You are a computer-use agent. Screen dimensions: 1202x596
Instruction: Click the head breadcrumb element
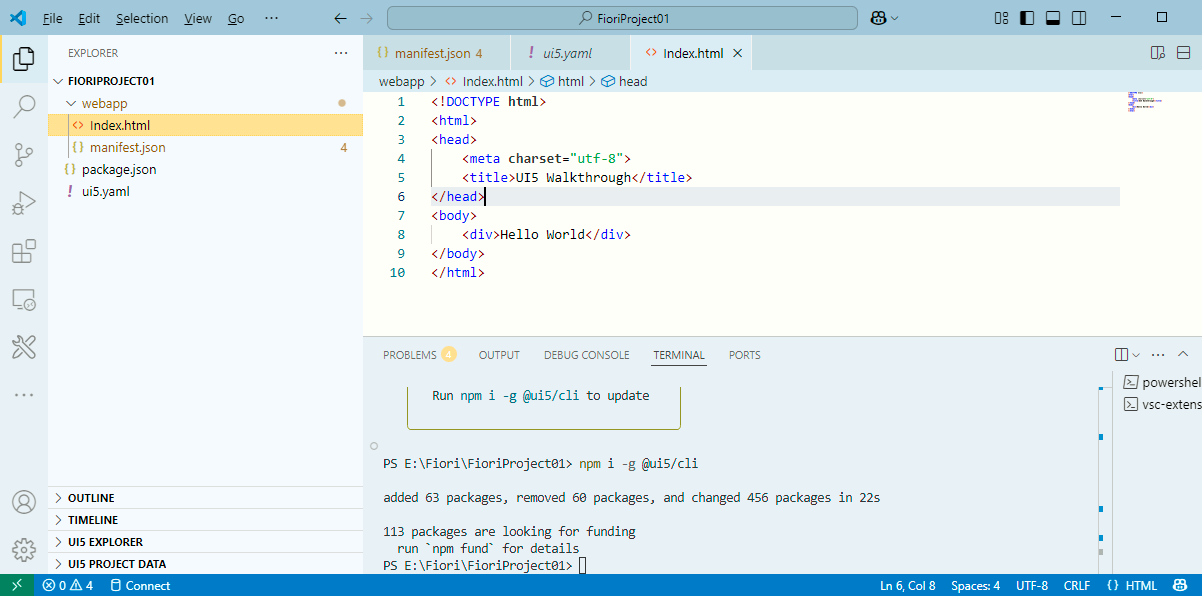(x=624, y=81)
